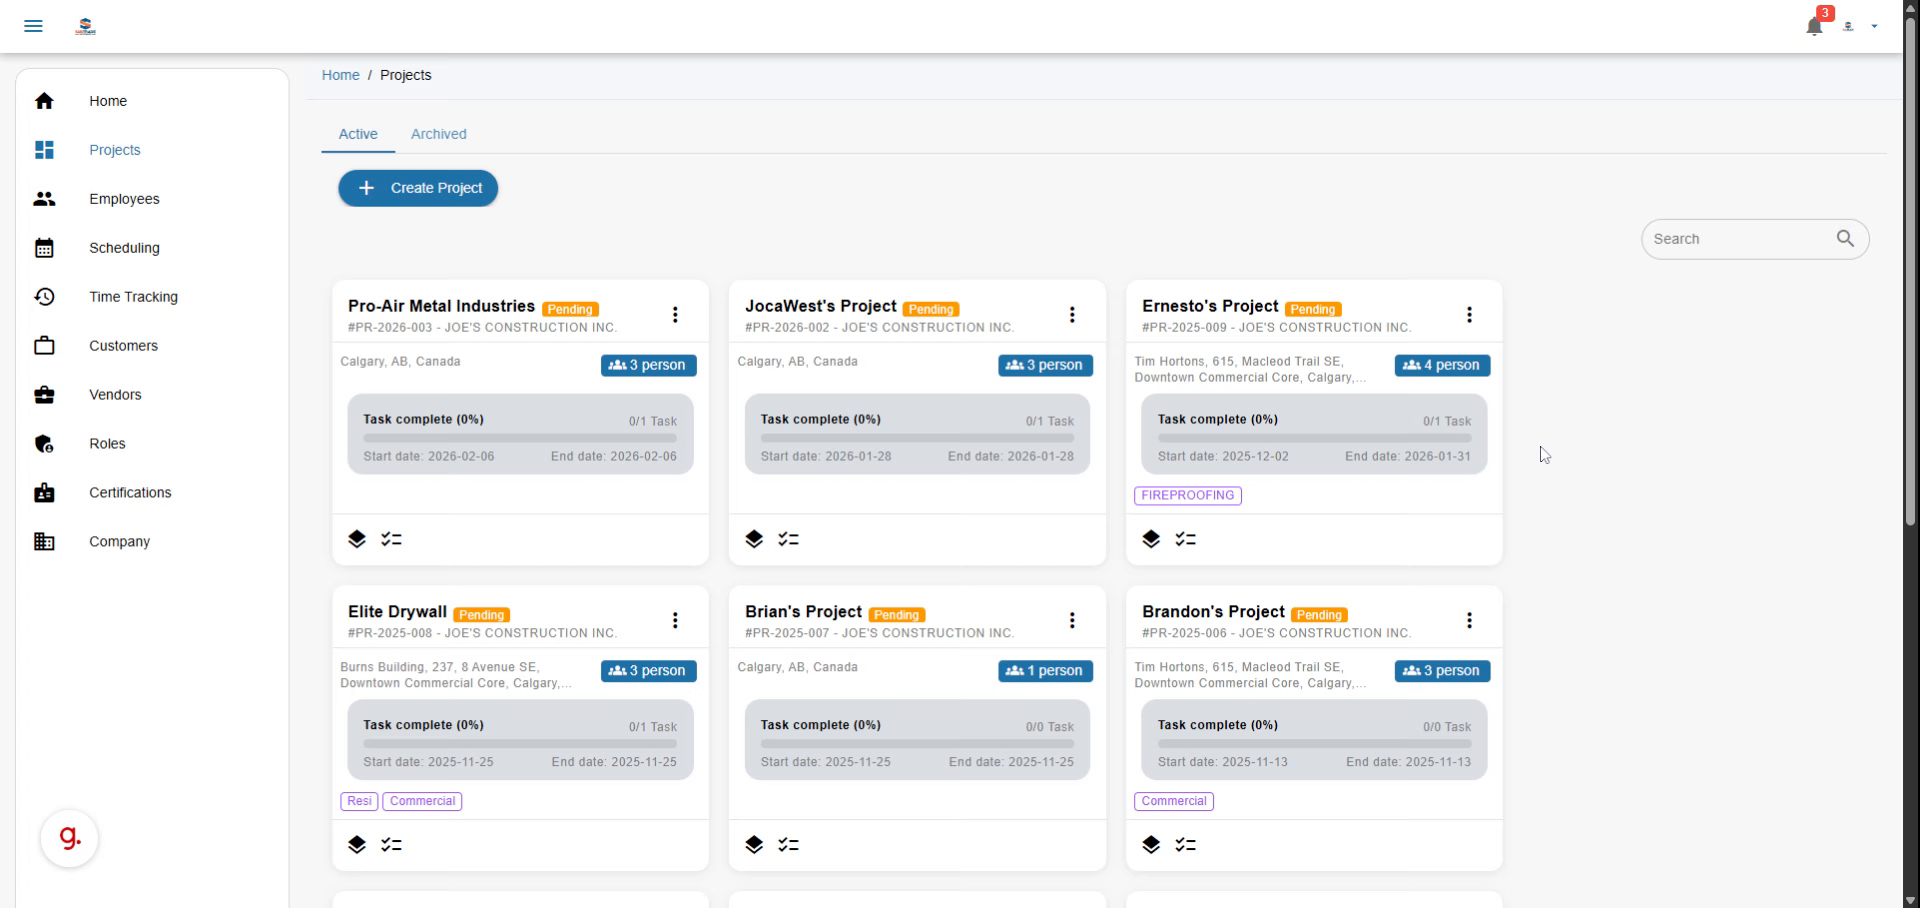Open three-dot menu for Brian's Project

pyautogui.click(x=1072, y=621)
